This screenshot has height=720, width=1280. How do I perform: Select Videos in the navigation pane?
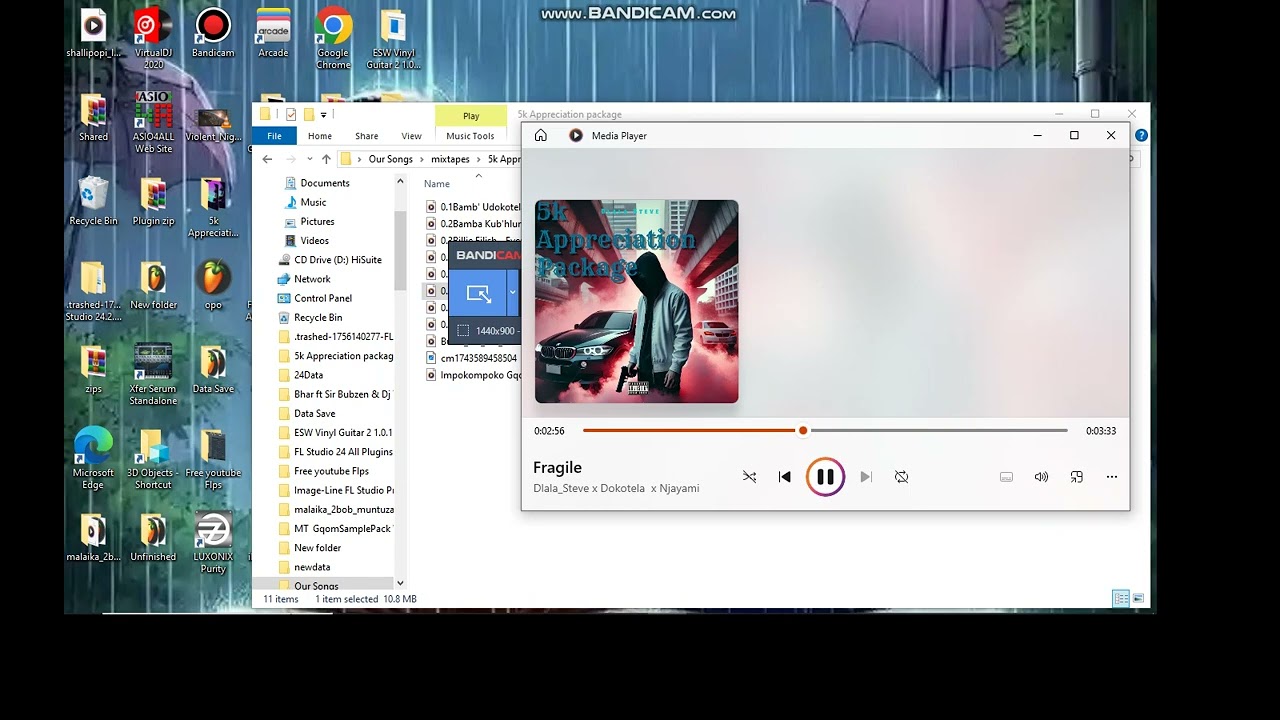pyautogui.click(x=314, y=240)
